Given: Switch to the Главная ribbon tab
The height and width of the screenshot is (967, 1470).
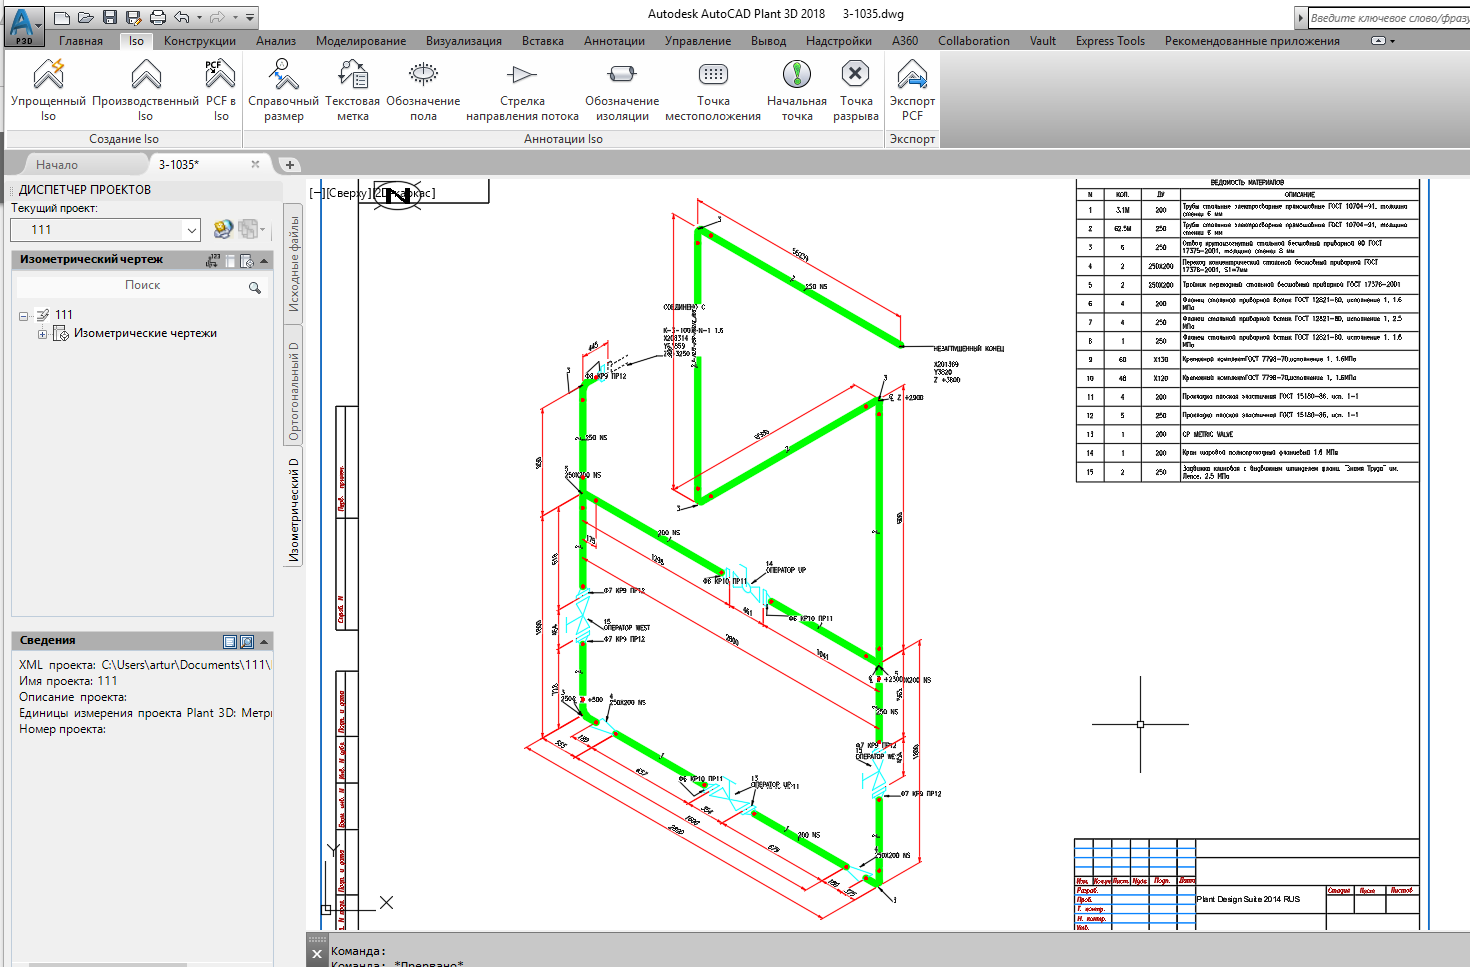Looking at the screenshot, I should click(x=81, y=41).
